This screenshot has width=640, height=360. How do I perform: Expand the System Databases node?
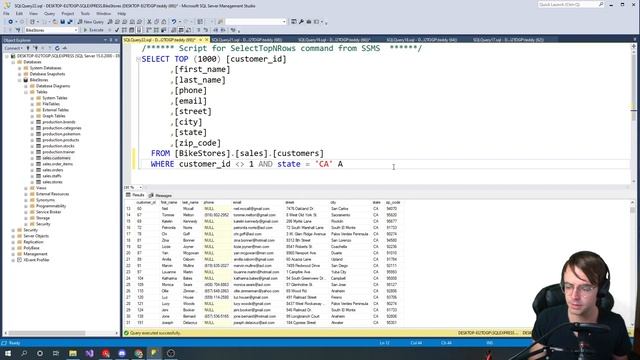point(20,68)
